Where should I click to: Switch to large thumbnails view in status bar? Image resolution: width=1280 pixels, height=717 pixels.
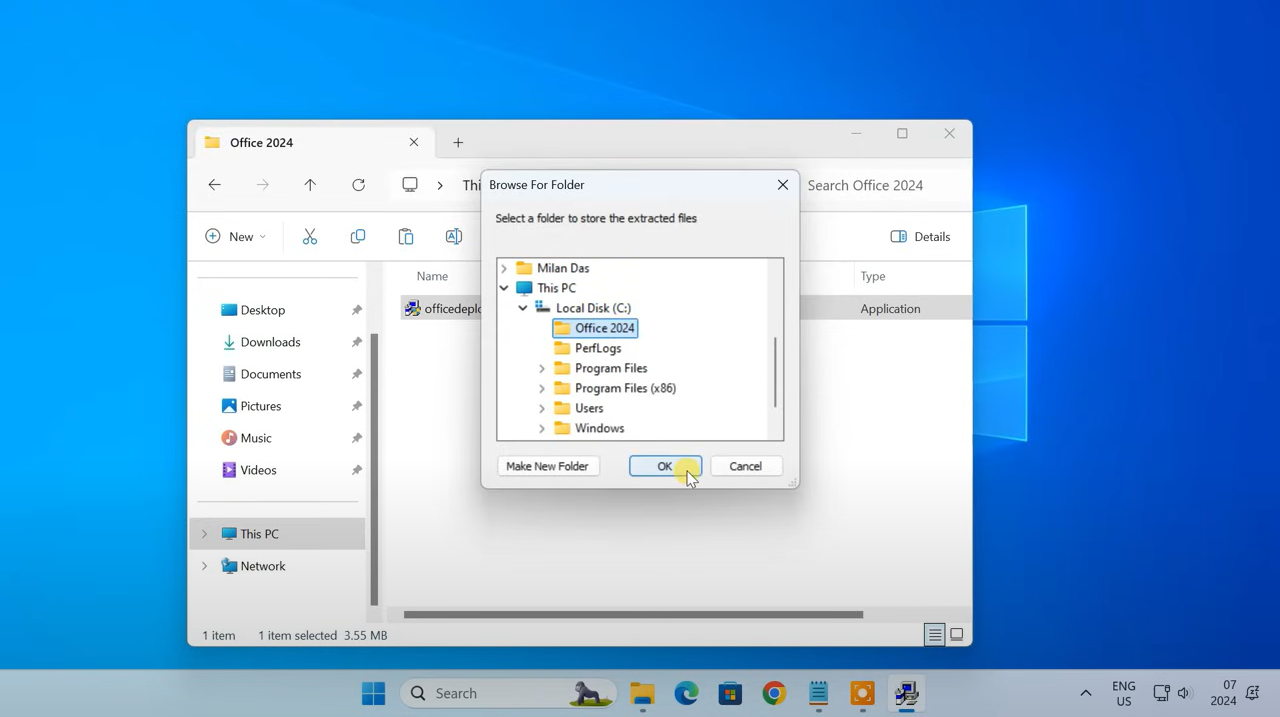pyautogui.click(x=957, y=635)
